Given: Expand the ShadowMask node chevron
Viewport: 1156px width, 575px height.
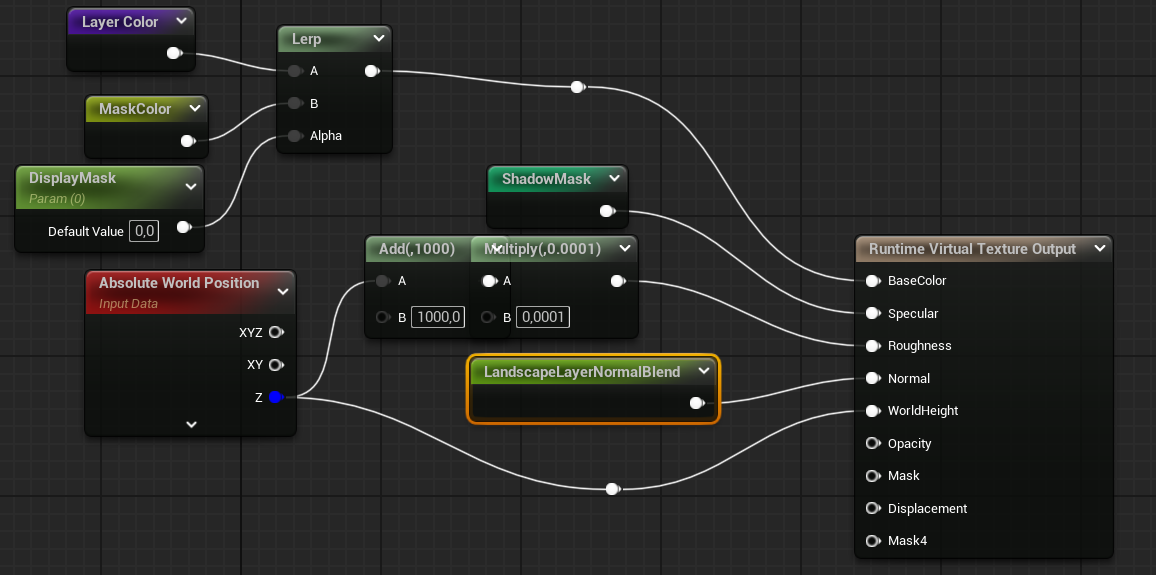Looking at the screenshot, I should tap(614, 179).
